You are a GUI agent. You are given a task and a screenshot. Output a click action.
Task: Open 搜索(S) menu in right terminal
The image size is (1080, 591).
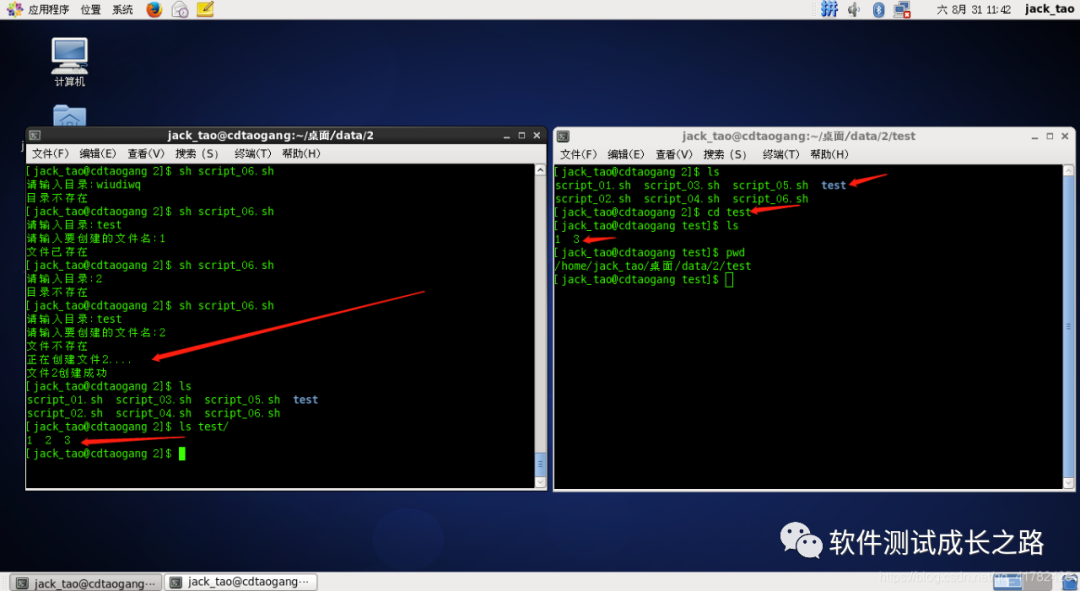[x=725, y=154]
